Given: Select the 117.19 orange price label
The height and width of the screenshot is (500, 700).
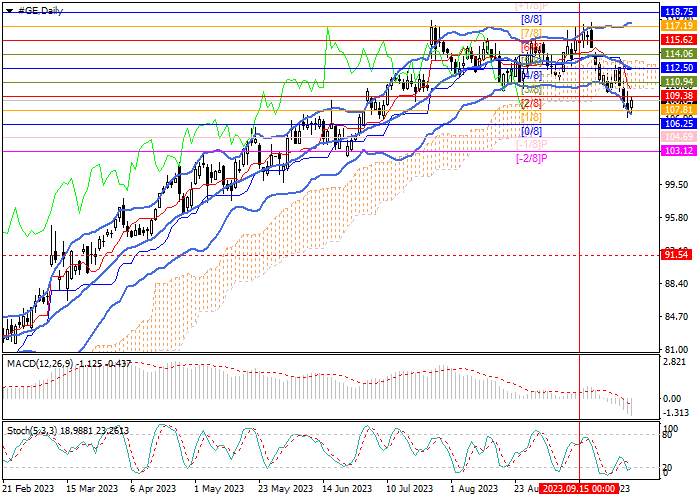Looking at the screenshot, I should click(678, 26).
